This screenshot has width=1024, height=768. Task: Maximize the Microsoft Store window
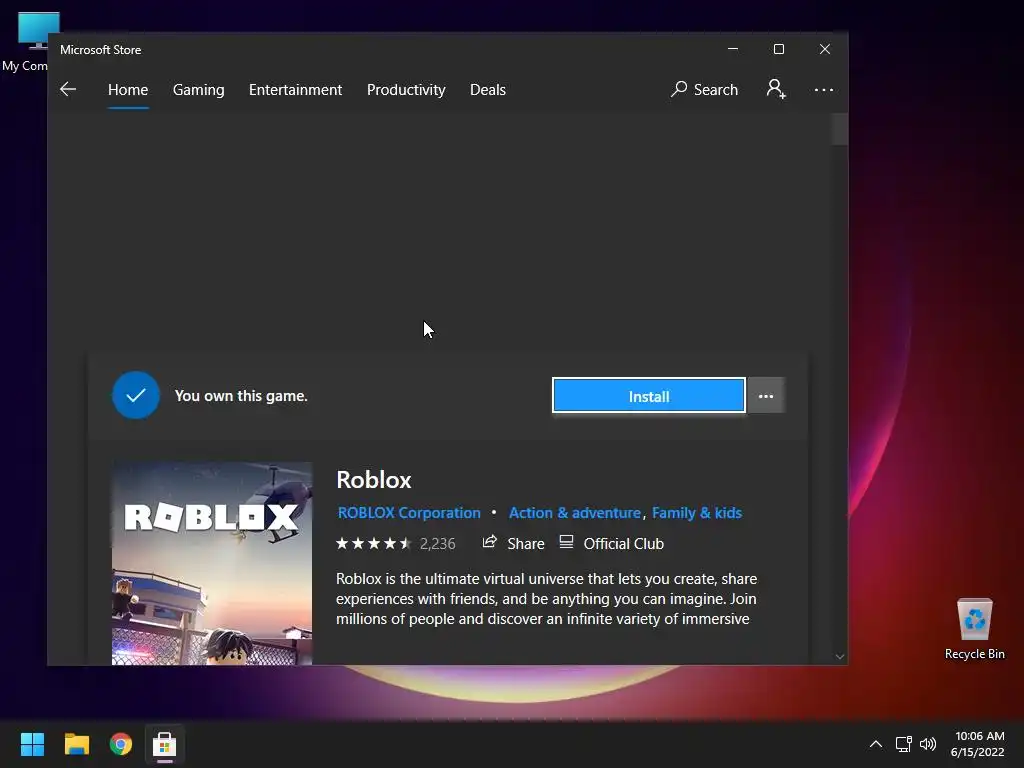[778, 49]
